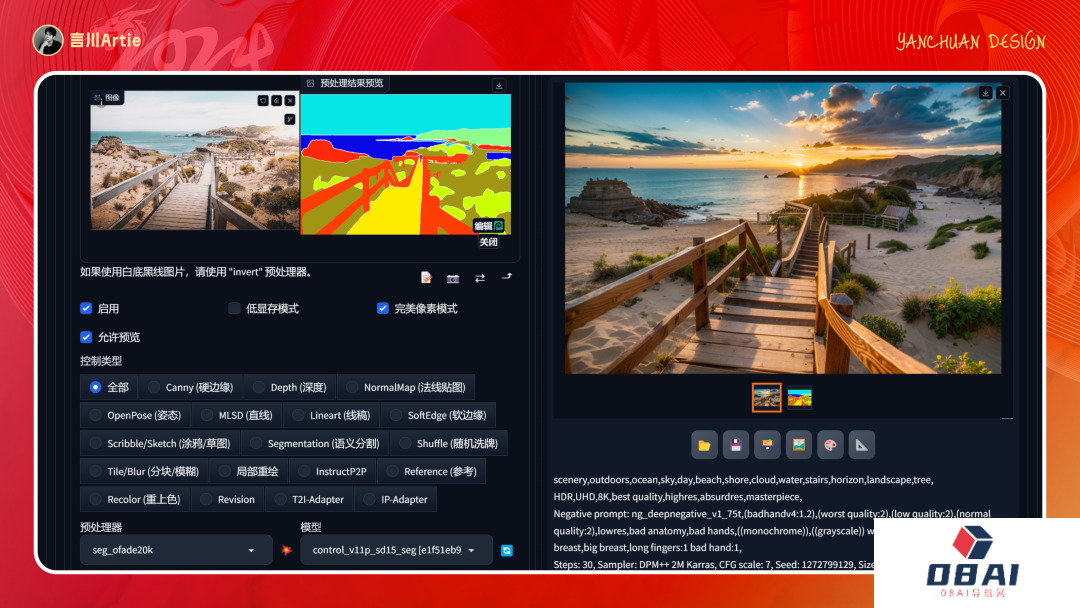Screen dimensions: 1080x608
Task: Click the save zip archive icon
Action: pos(767,445)
